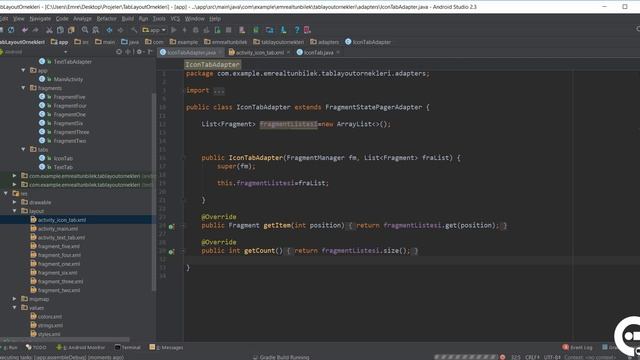
Task: Click the Back navigation arrow icon
Action: click(x=109, y=30)
